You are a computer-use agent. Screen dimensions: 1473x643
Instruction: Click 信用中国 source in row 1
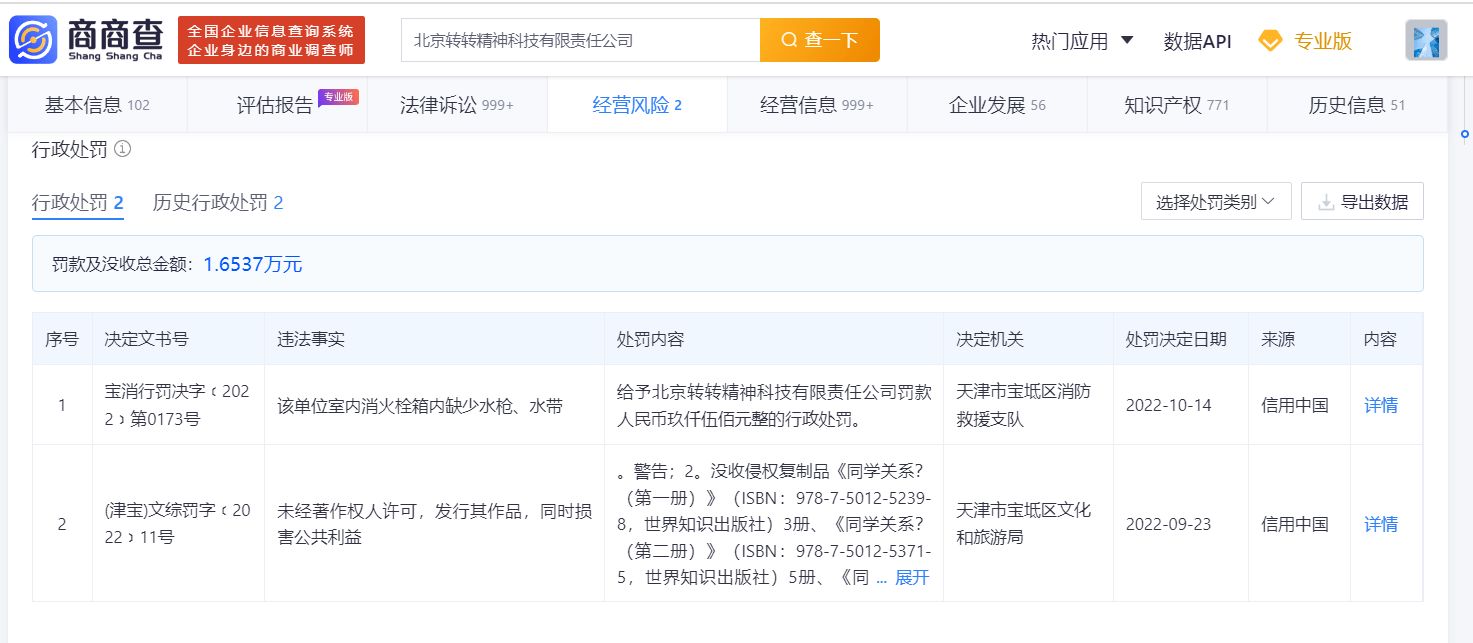pos(1295,405)
